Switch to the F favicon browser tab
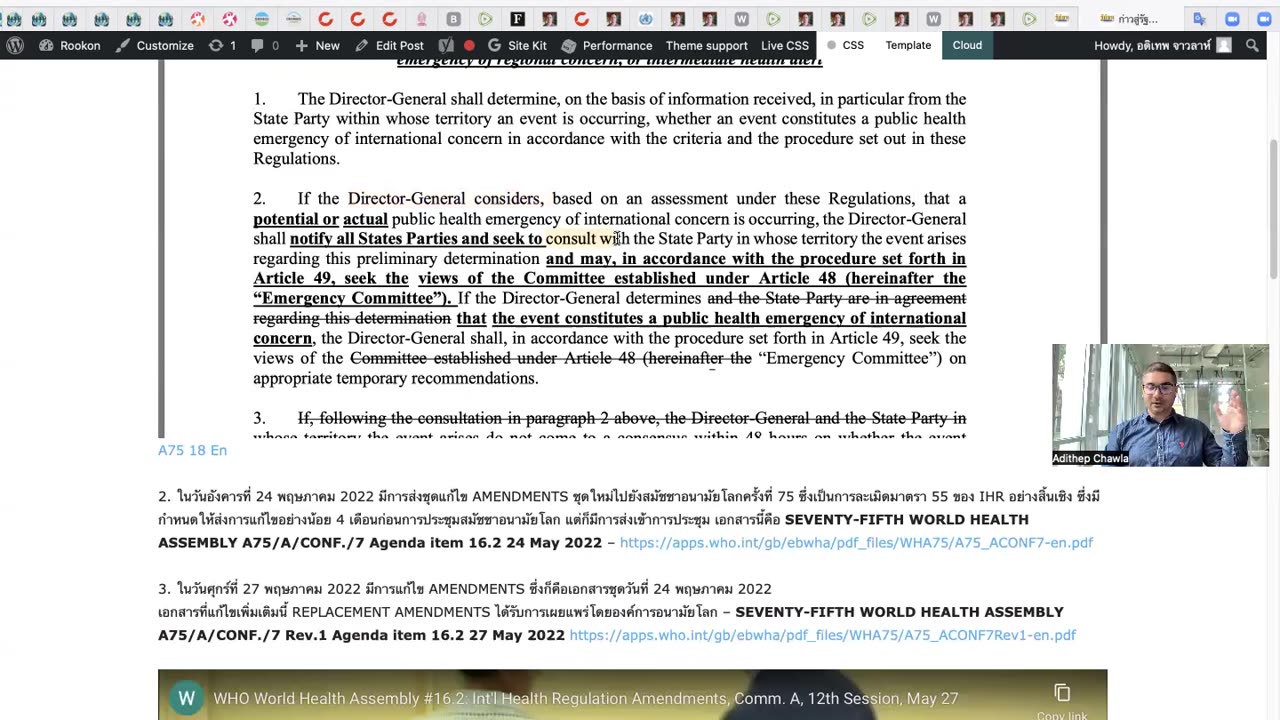 (x=517, y=19)
